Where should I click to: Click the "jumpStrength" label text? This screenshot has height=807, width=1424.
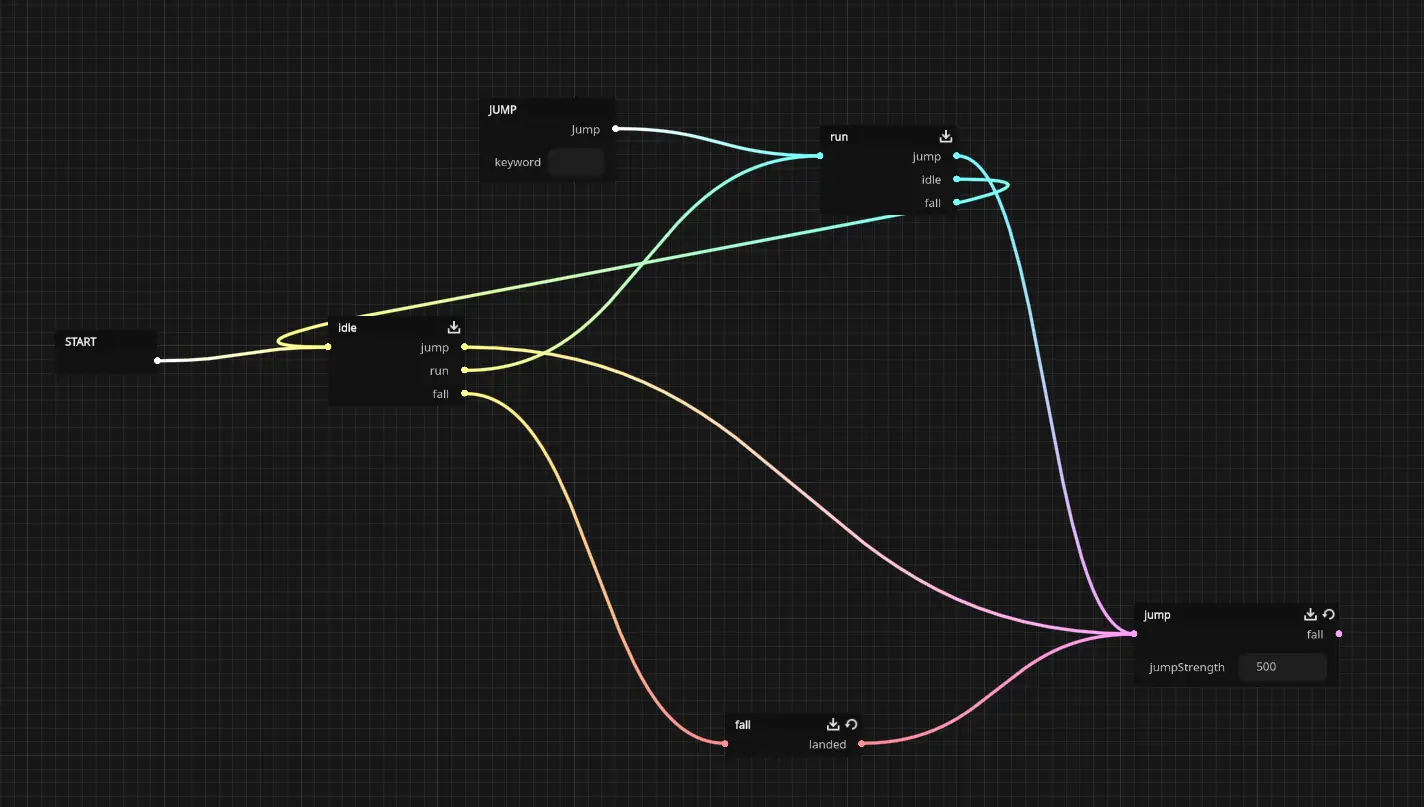point(1187,667)
